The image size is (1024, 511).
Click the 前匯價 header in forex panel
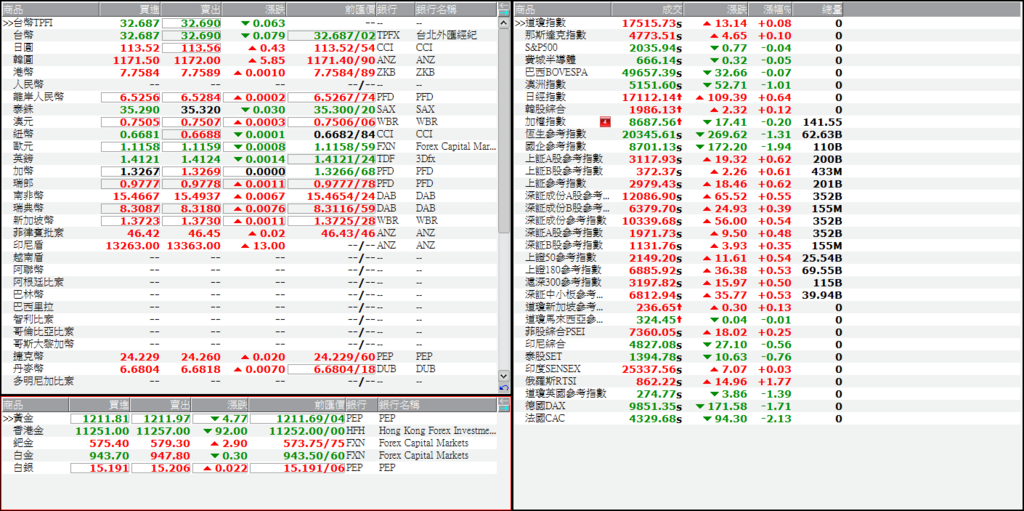332,9
